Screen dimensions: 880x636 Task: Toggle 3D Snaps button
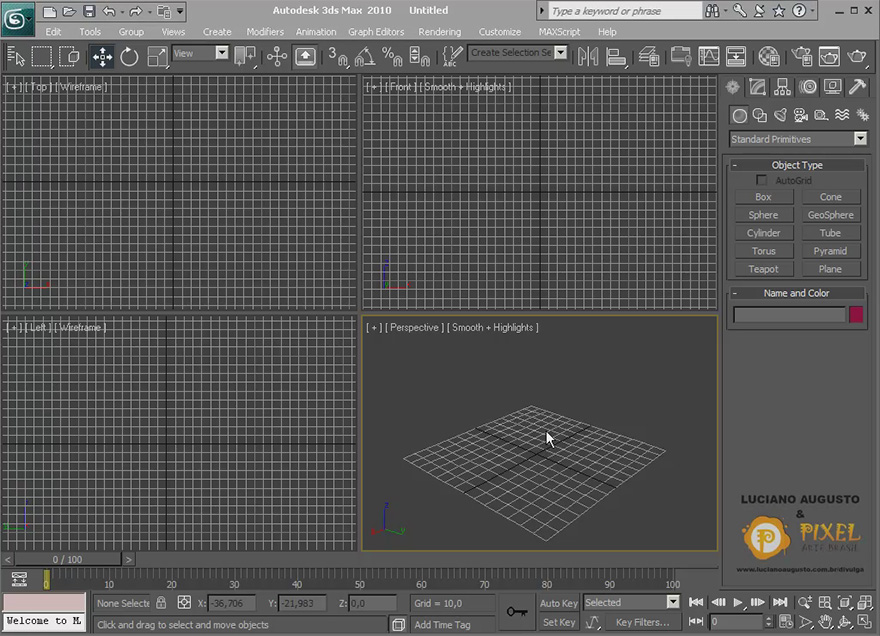point(337,56)
